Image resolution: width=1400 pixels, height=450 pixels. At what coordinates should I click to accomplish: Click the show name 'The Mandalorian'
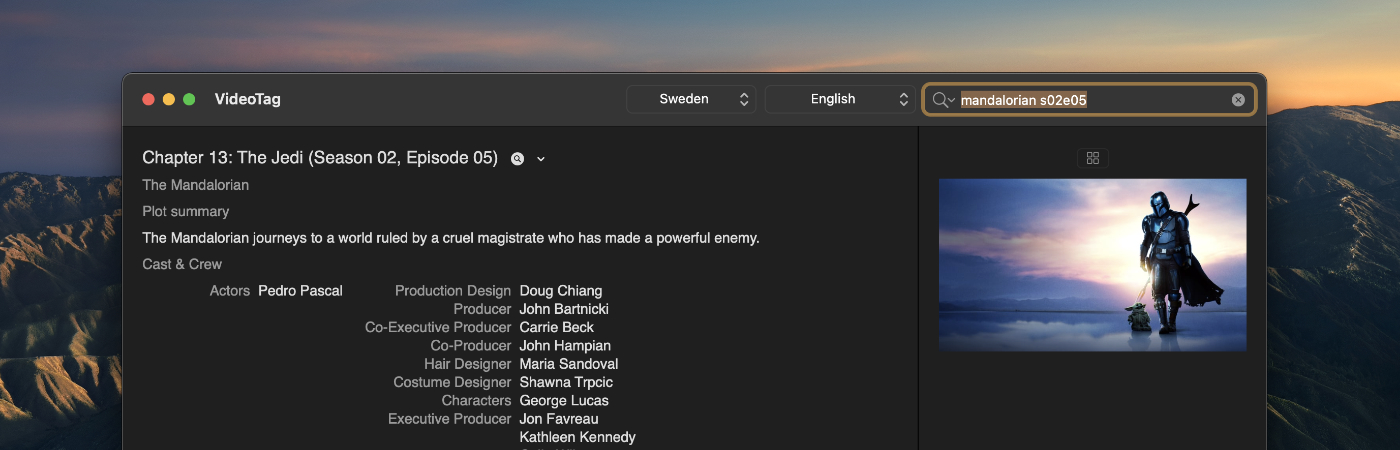tap(195, 185)
